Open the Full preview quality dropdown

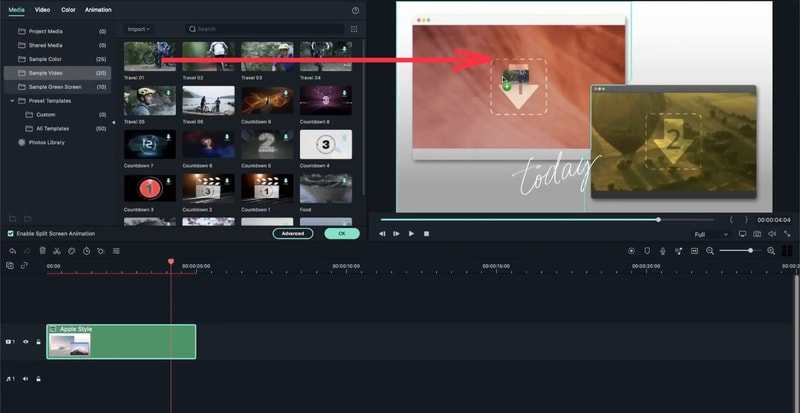[711, 234]
